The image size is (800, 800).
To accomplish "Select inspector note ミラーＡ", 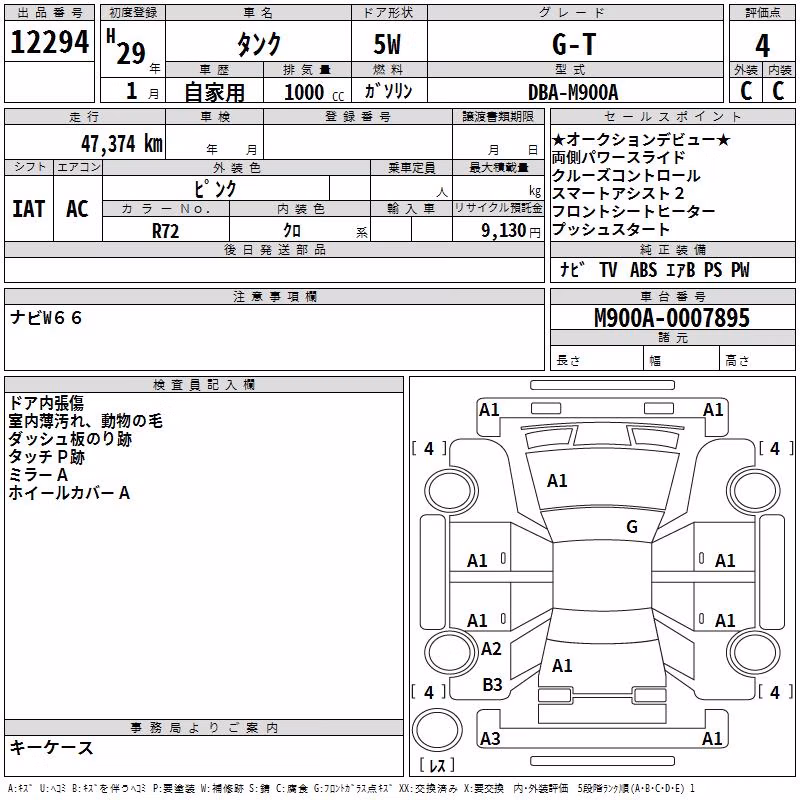I will [38, 475].
